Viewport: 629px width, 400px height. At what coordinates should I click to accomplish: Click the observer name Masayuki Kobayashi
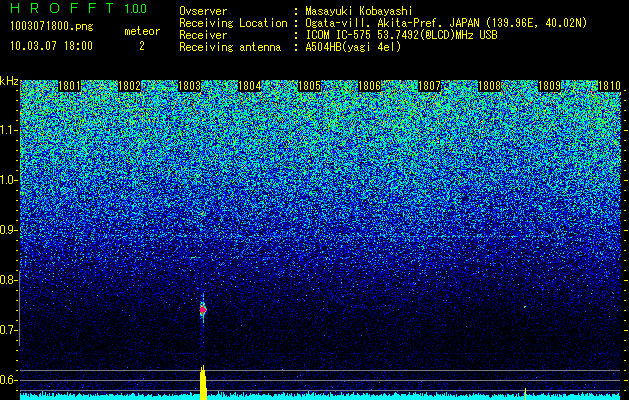(x=359, y=11)
